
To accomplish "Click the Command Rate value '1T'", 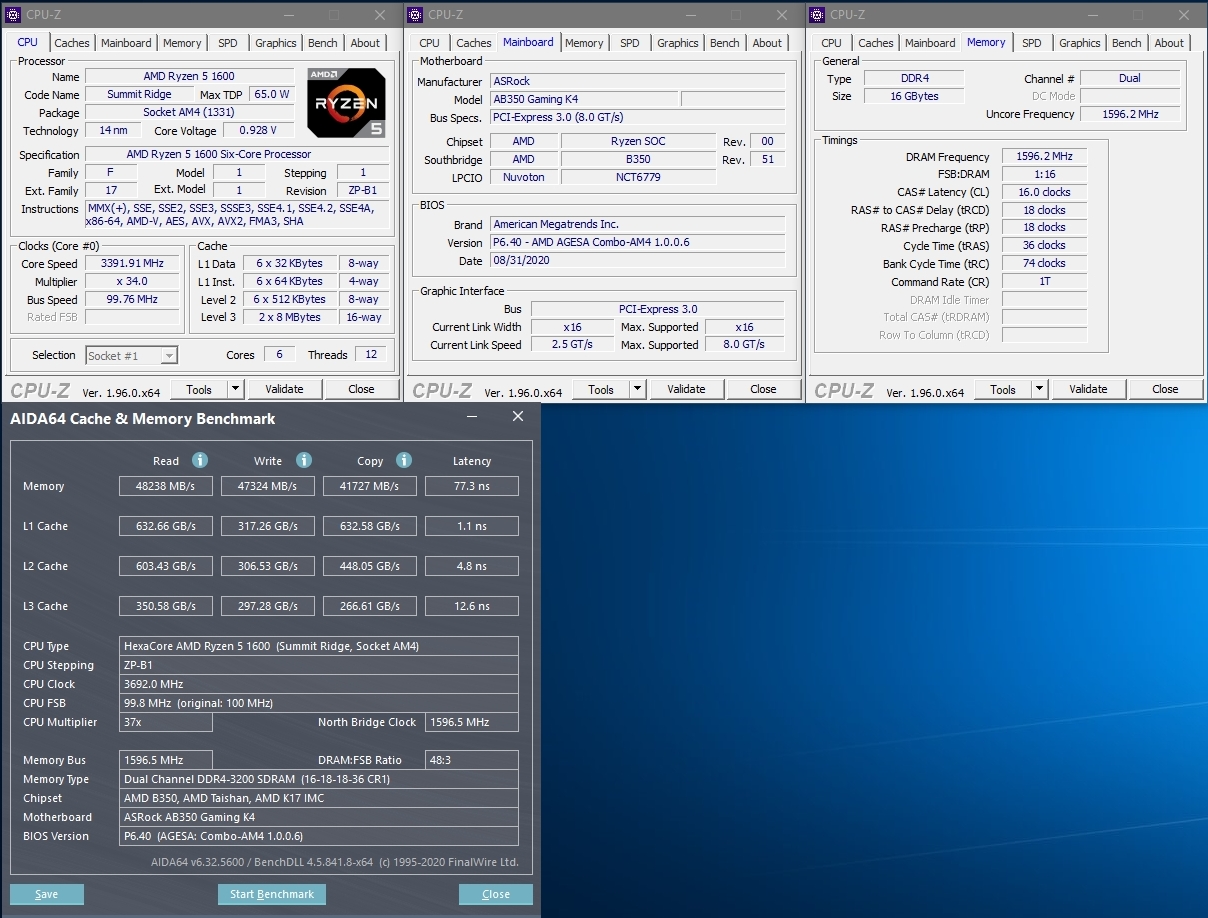I will point(1044,281).
